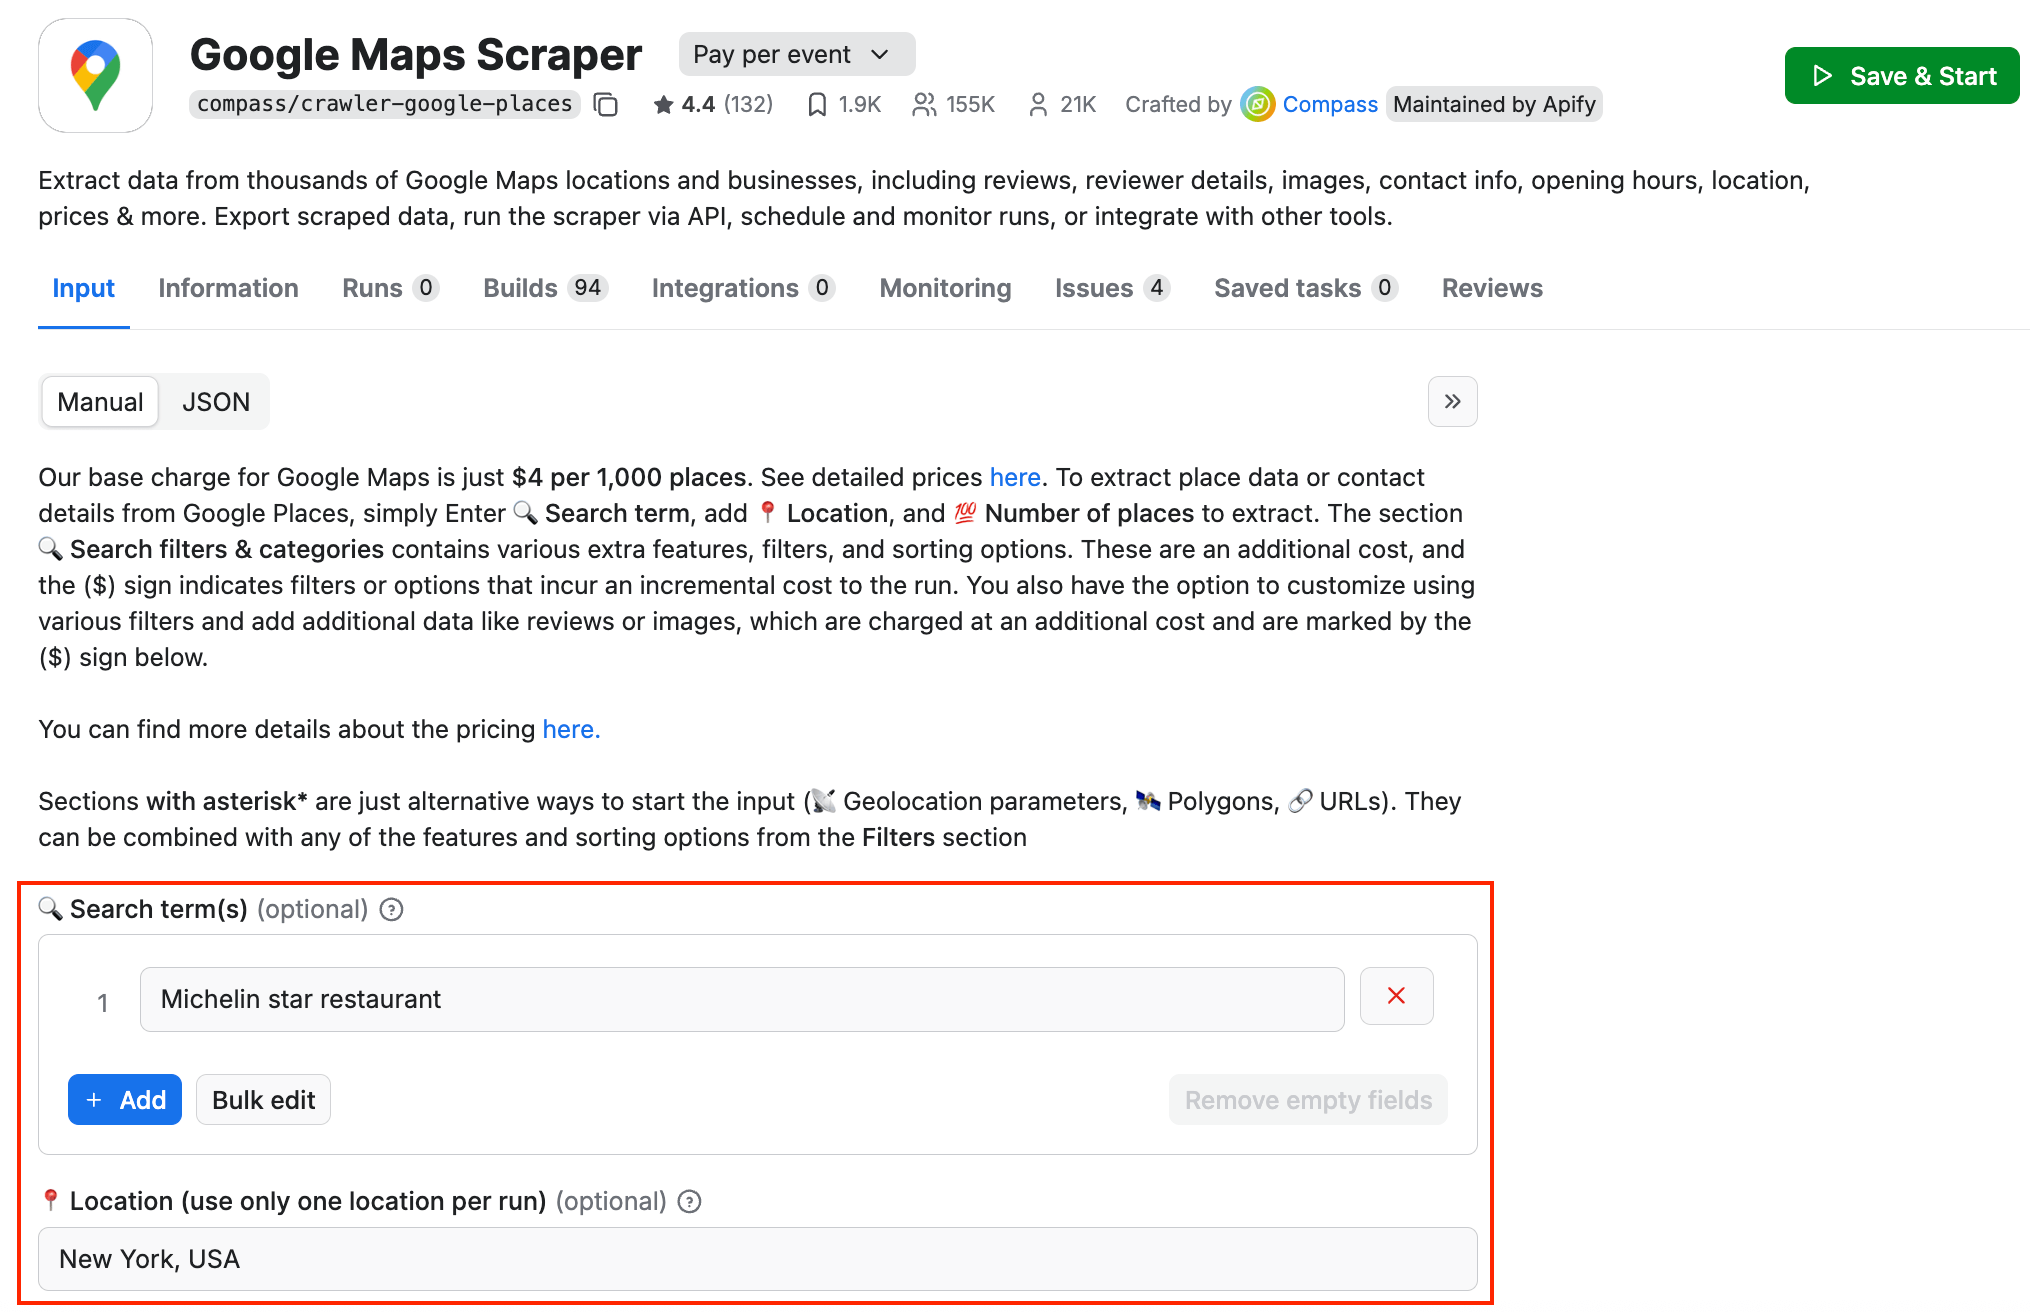This screenshot has width=2030, height=1312.
Task: Click the bookmark icon next to 1.9K
Action: point(818,104)
